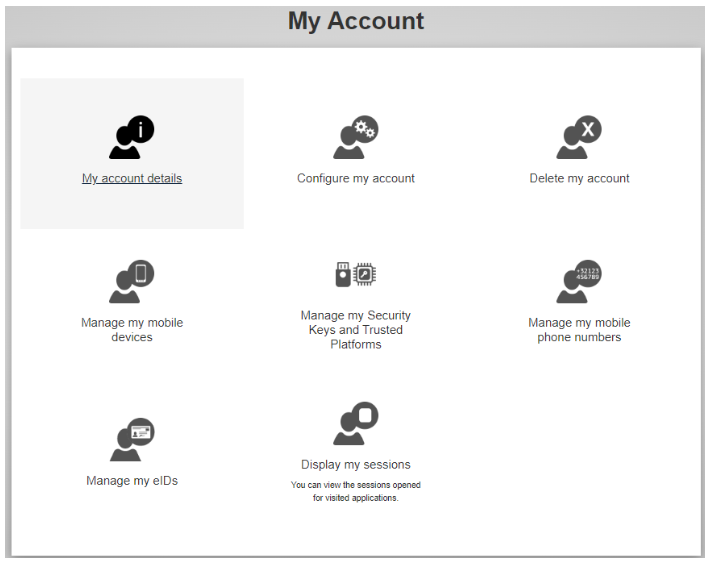Viewport: 710px width, 565px height.
Task: Select the Display my sessions link
Action: click(356, 465)
